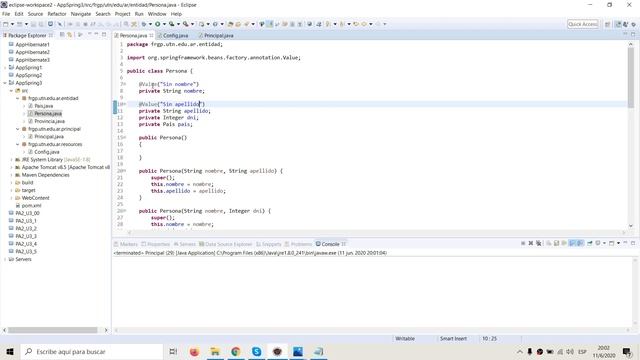Select the Problems view tab
Viewport: 640px width, 360px height.
[298, 244]
